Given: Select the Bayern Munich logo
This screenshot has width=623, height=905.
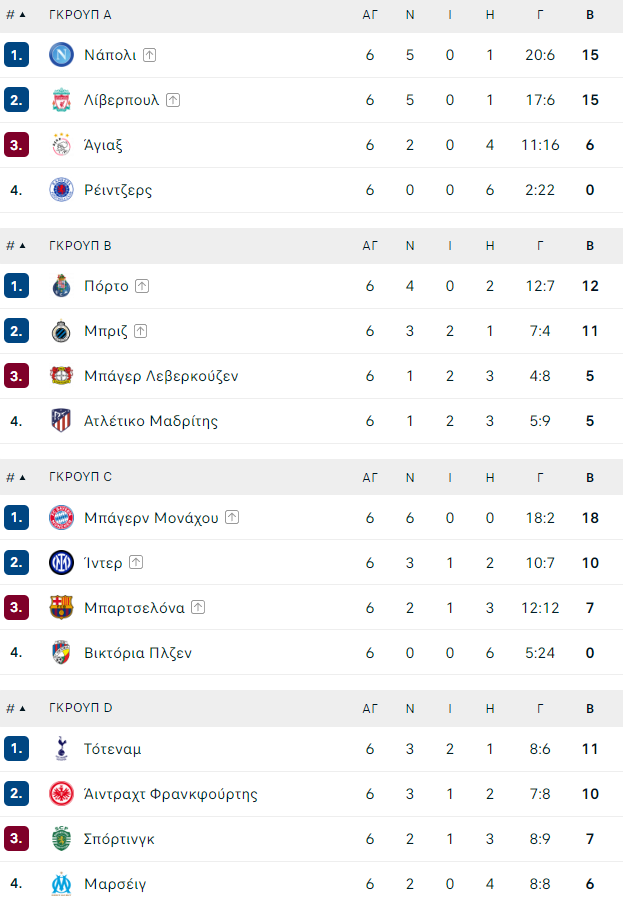Looking at the screenshot, I should click(61, 518).
